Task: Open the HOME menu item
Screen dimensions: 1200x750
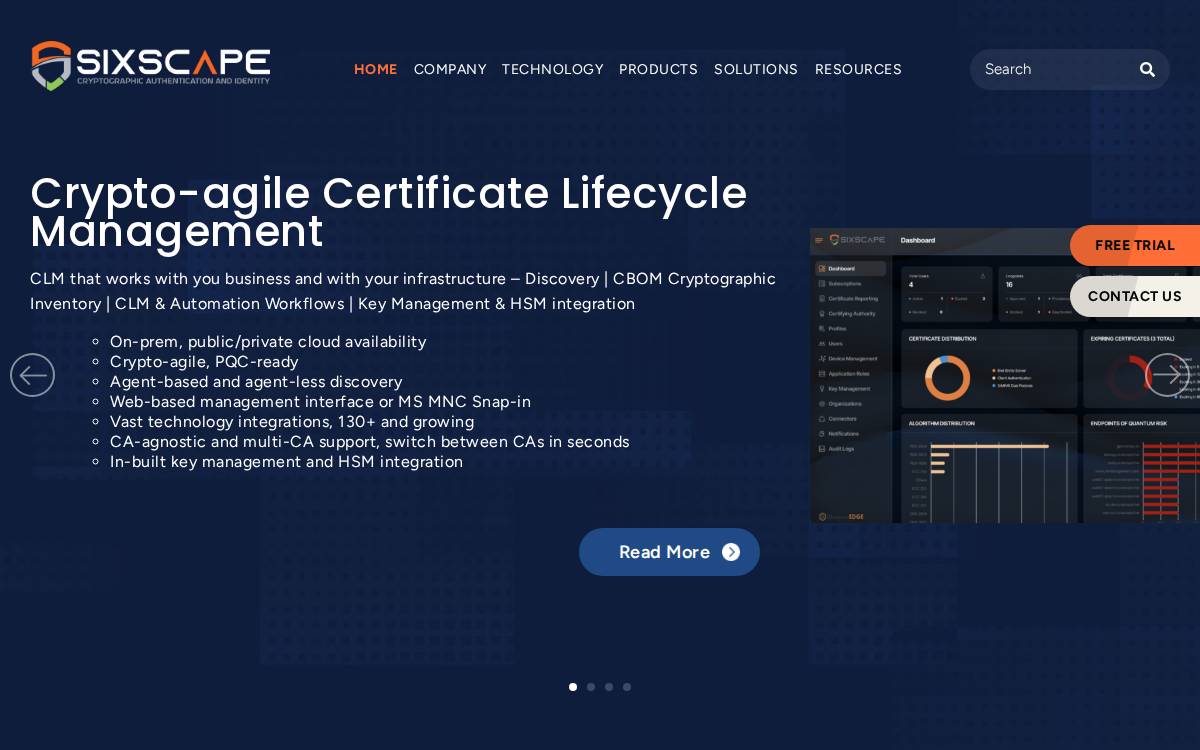Action: point(375,69)
